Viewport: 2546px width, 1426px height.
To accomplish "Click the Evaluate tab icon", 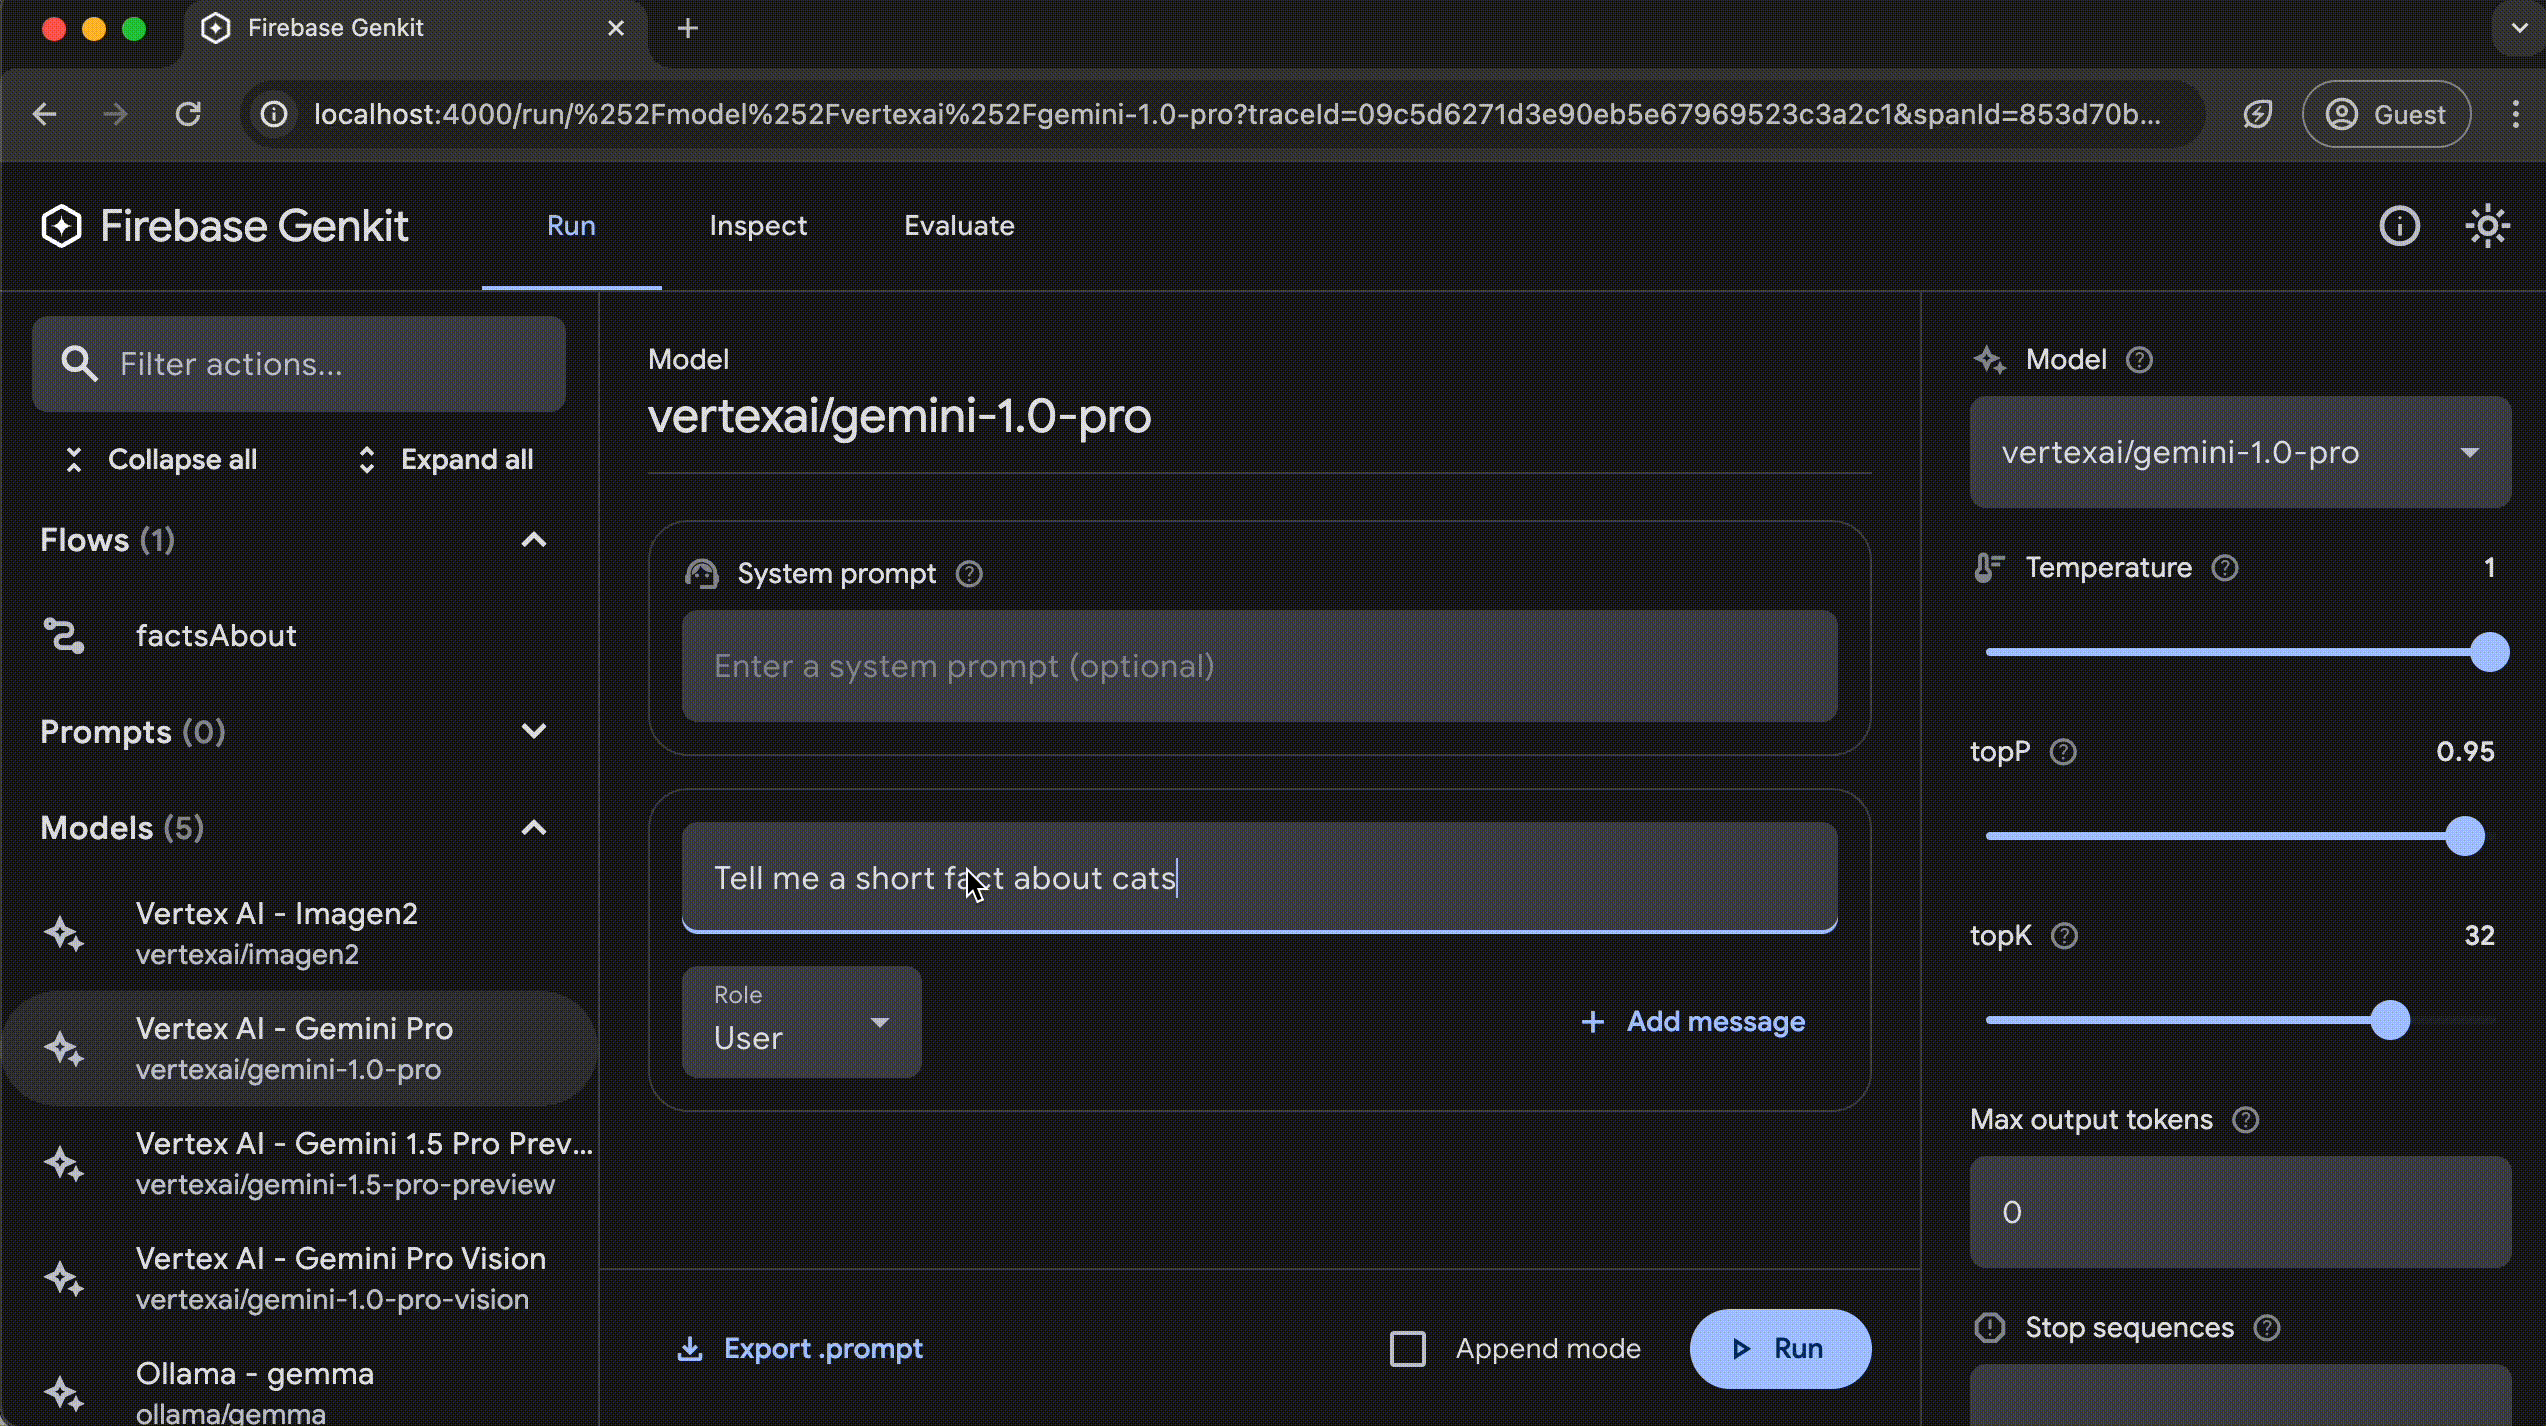I will (x=958, y=224).
